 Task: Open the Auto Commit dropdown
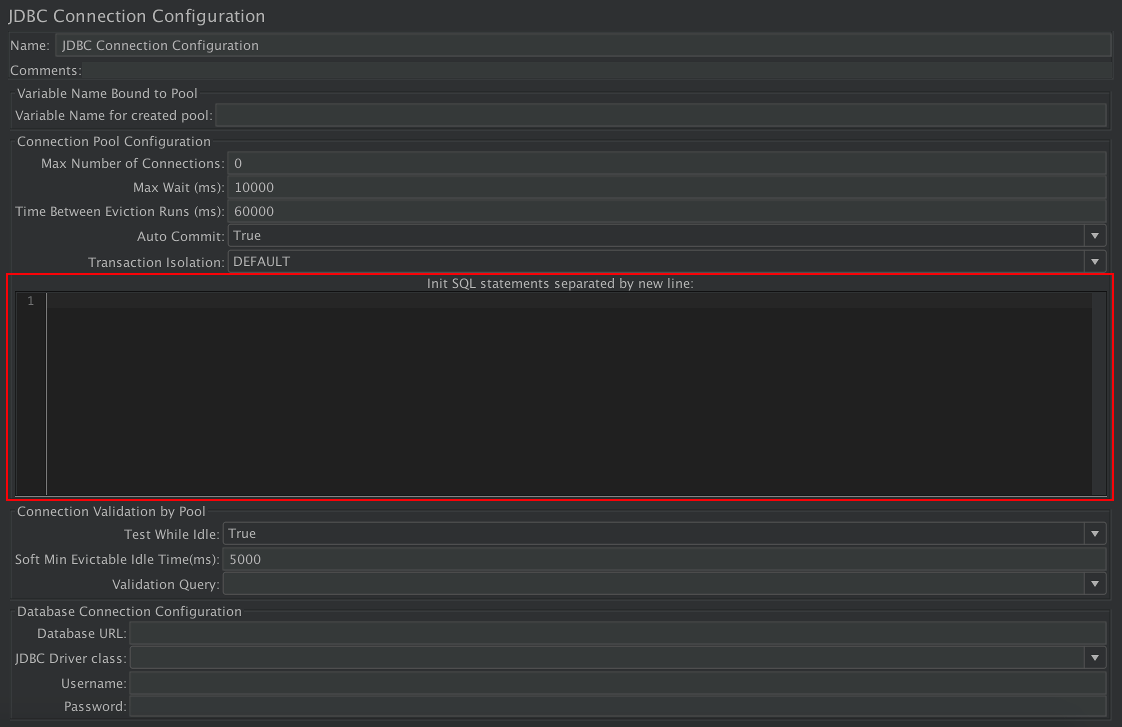(1095, 236)
